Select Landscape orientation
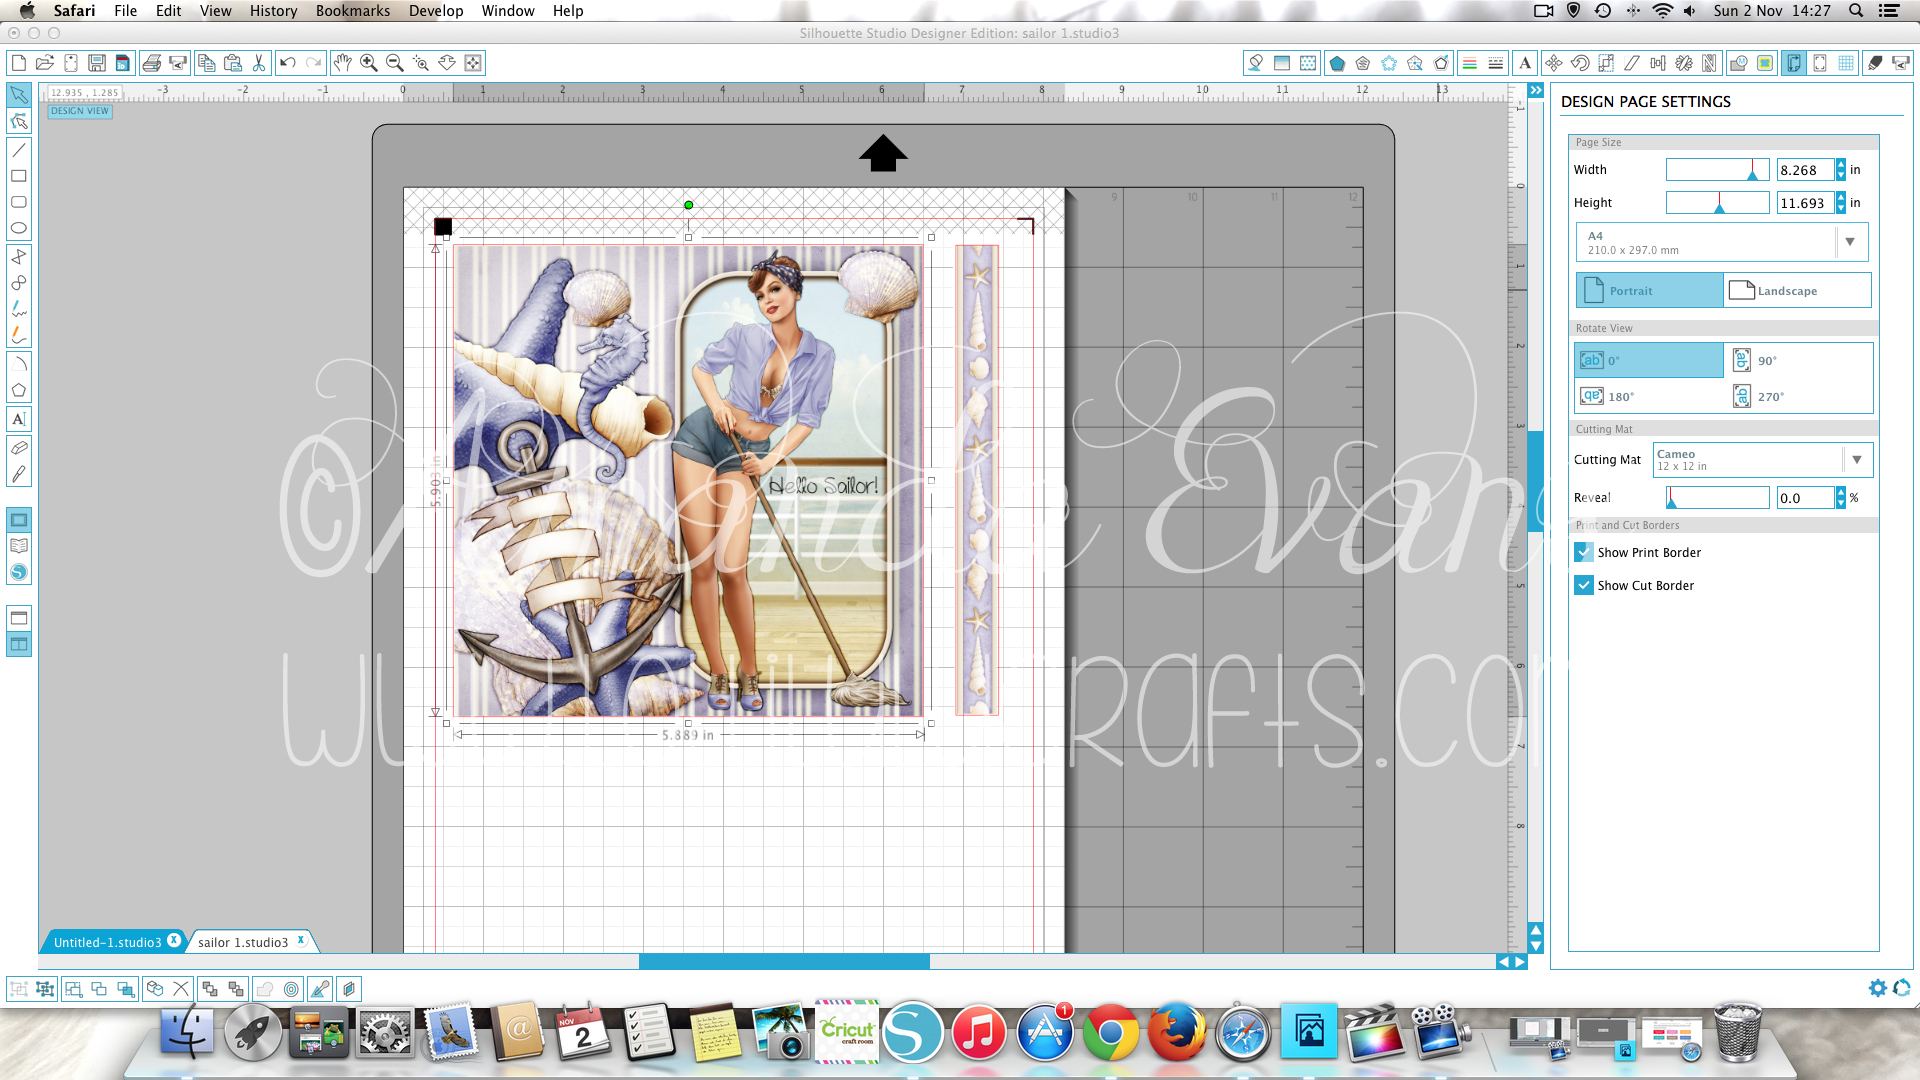The height and width of the screenshot is (1080, 1920). (1797, 291)
